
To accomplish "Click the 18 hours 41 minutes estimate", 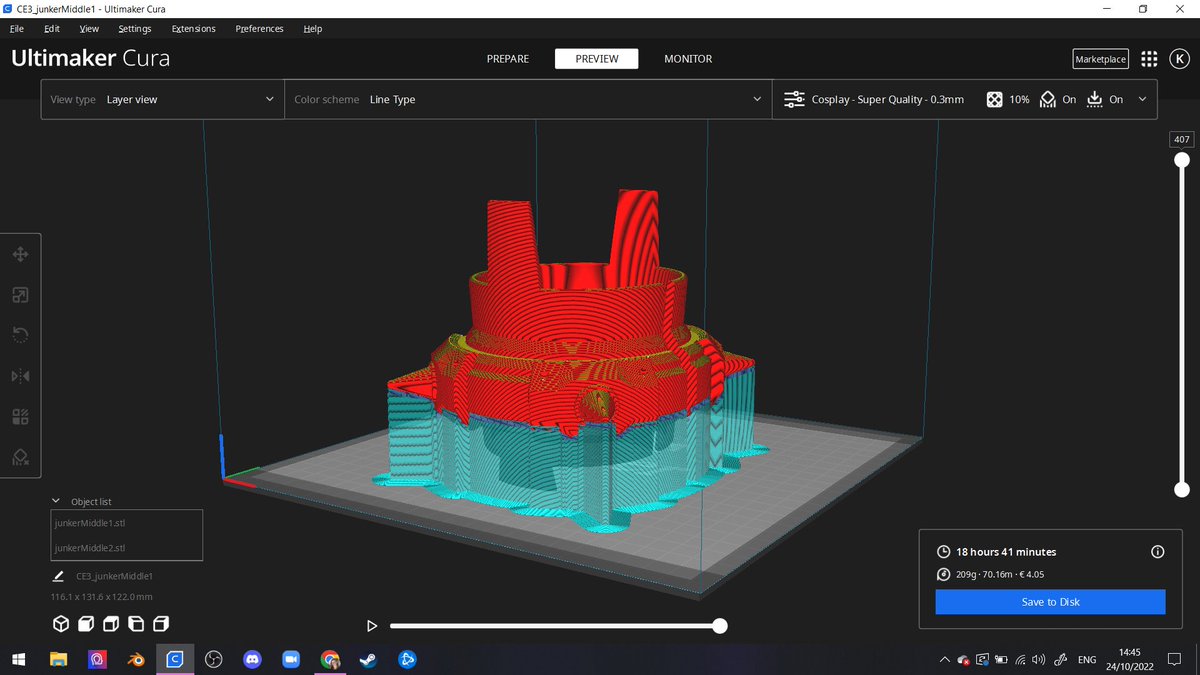I will tap(1006, 552).
